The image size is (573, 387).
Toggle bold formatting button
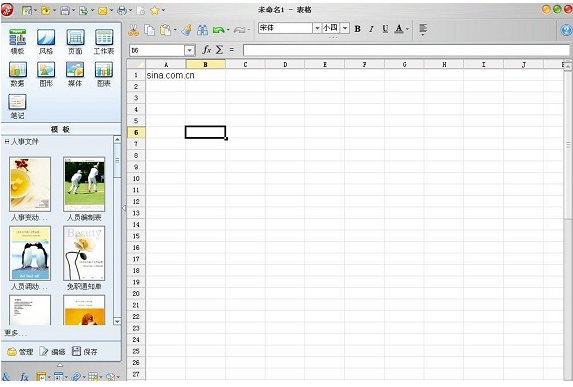(357, 29)
